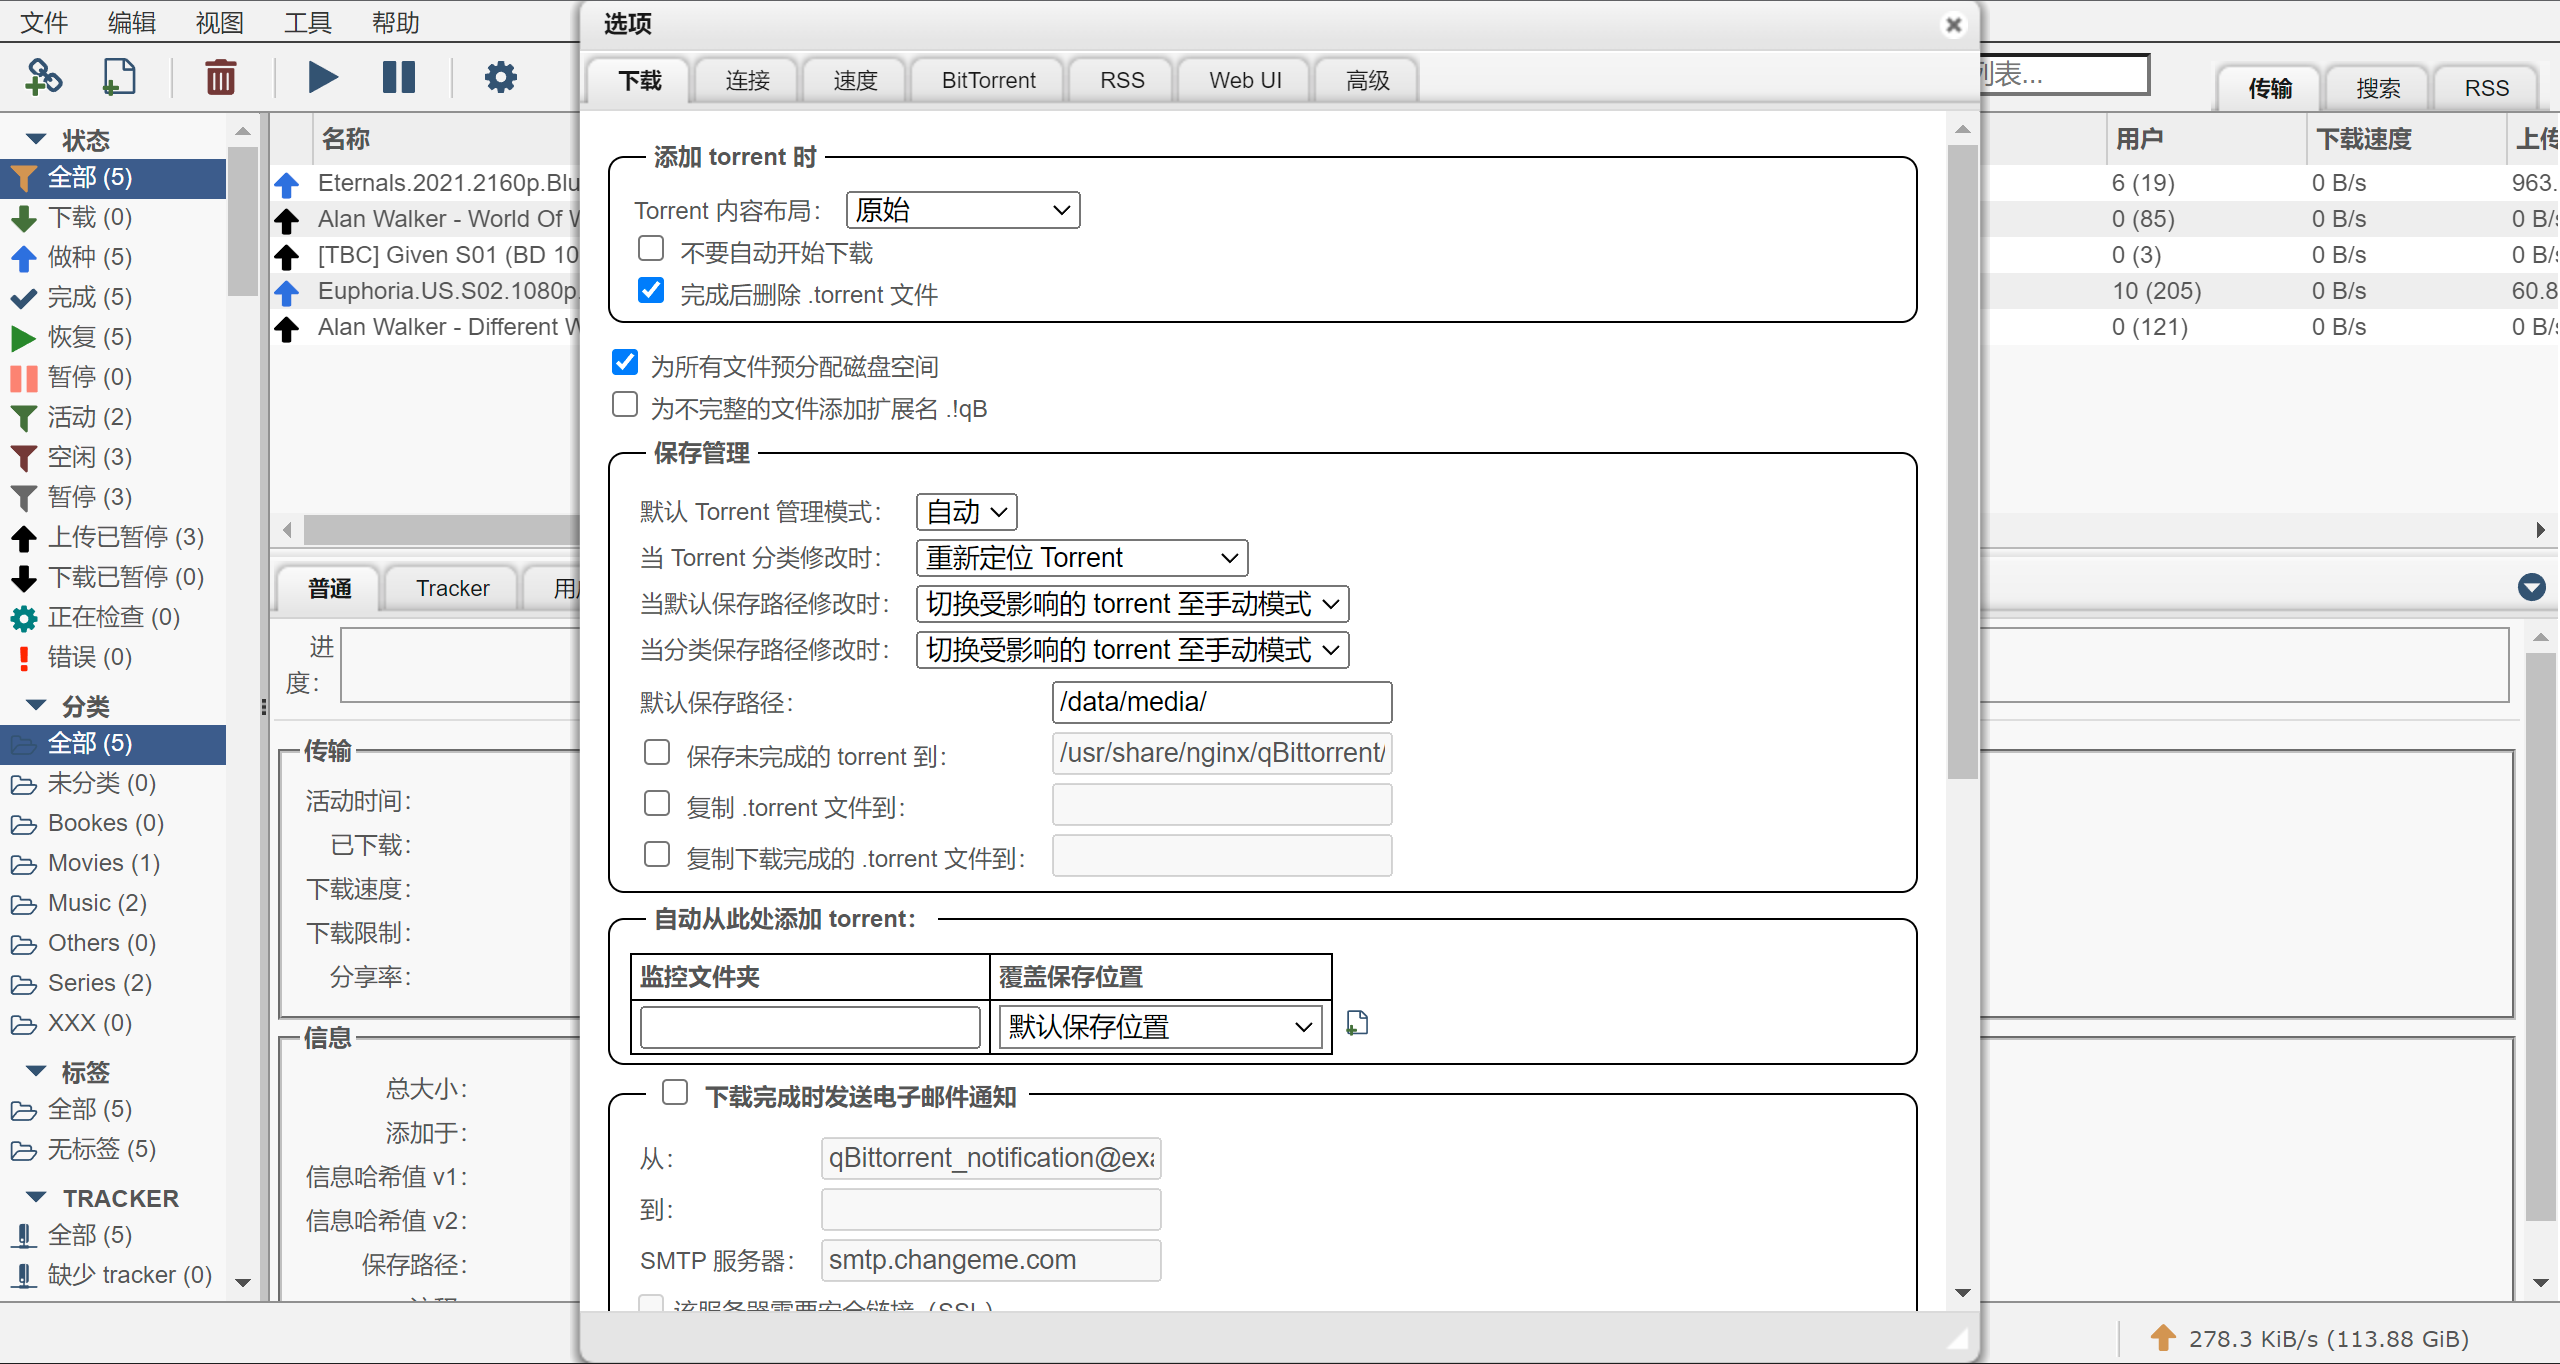Collapse the bottom details panel arrow icon

[2532, 588]
